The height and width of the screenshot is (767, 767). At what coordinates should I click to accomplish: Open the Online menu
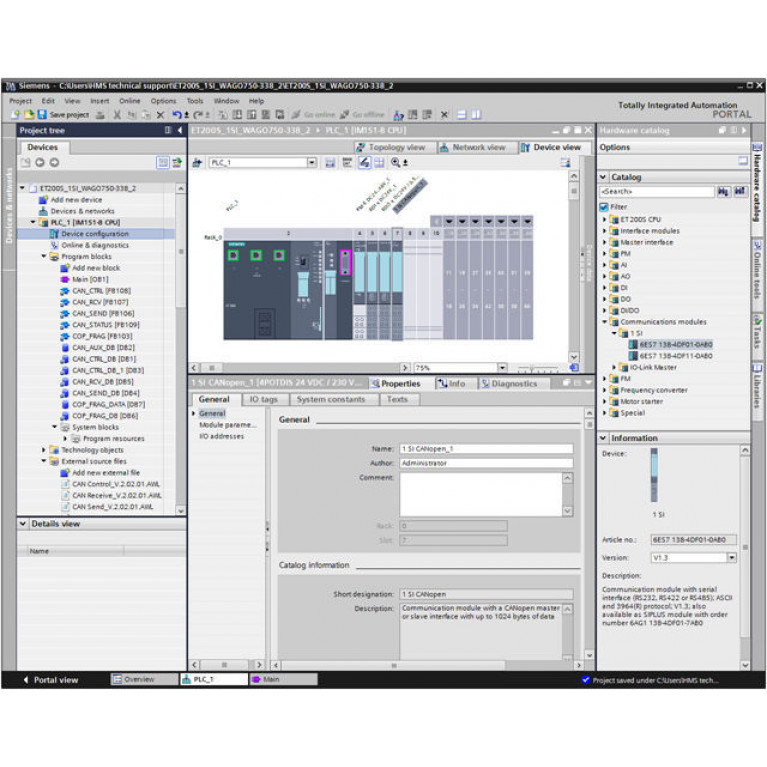point(130,101)
